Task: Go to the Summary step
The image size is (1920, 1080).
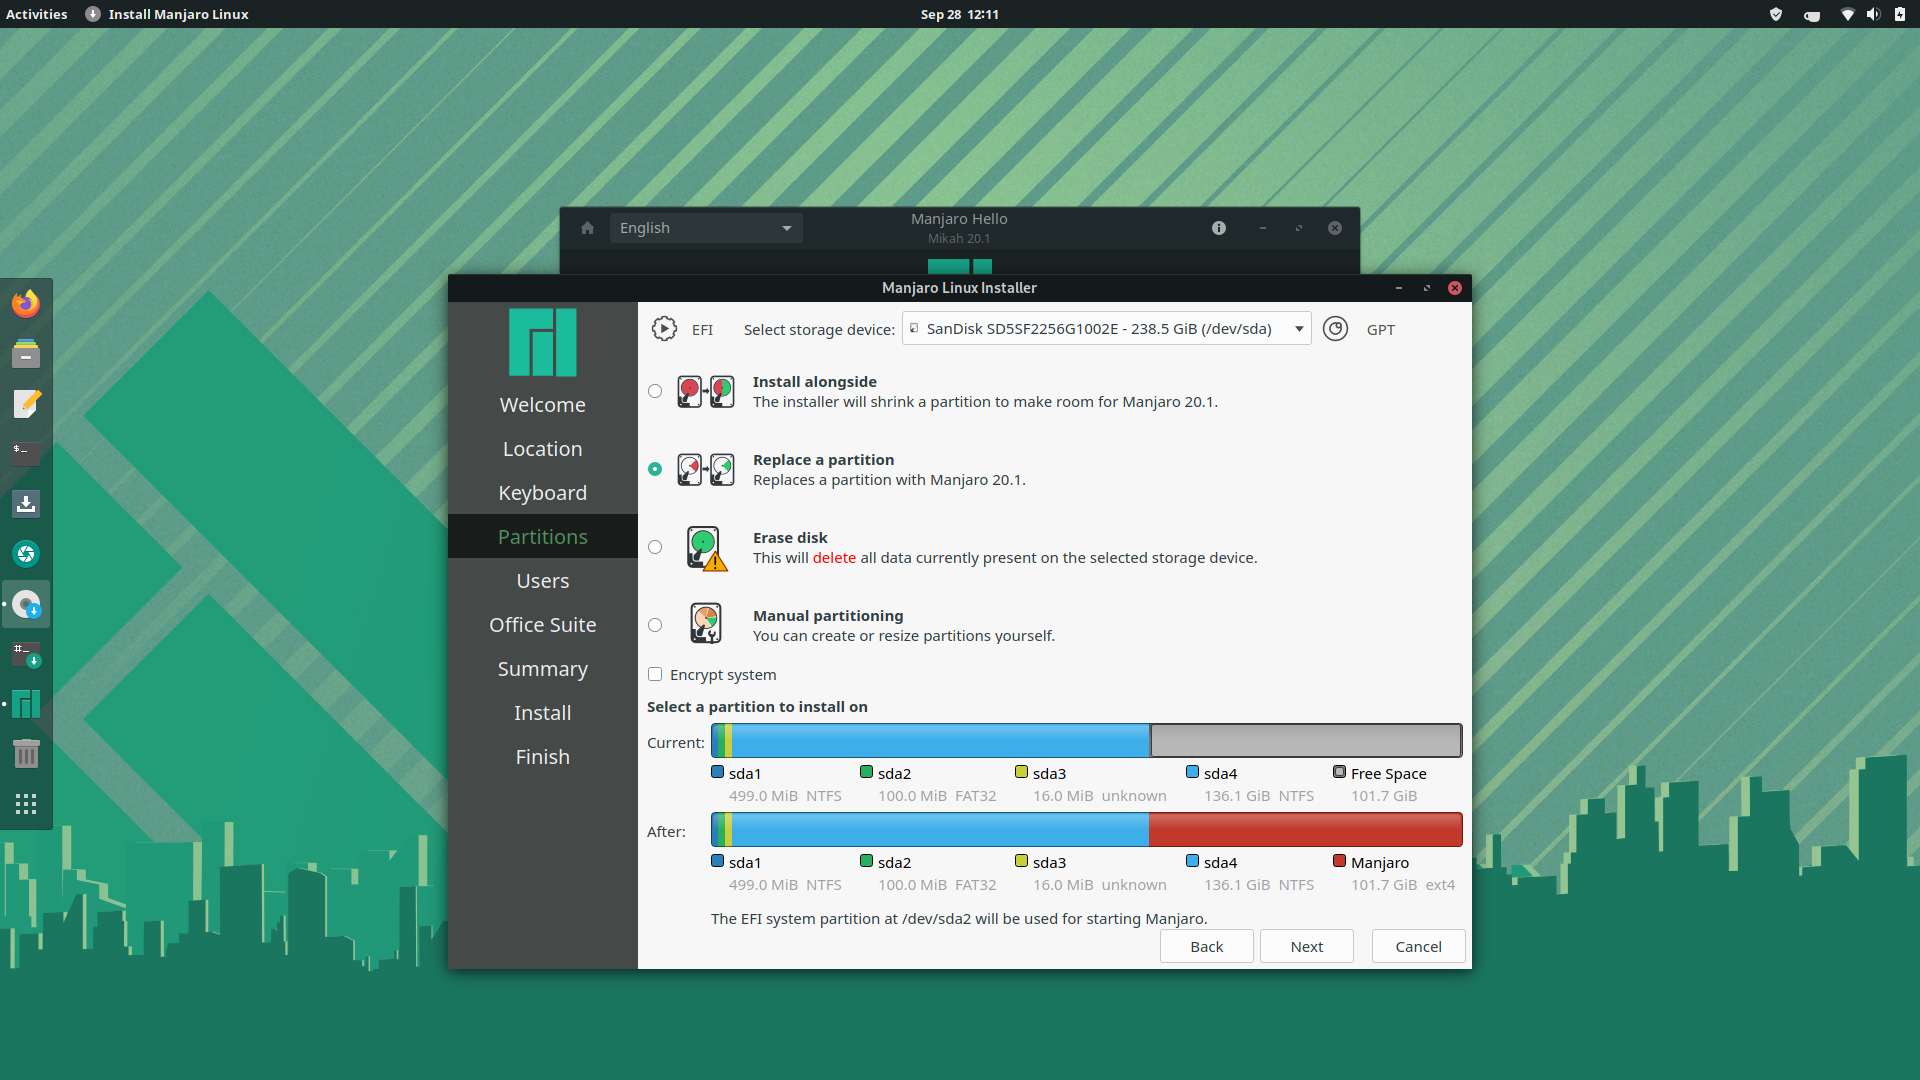Action: click(543, 669)
